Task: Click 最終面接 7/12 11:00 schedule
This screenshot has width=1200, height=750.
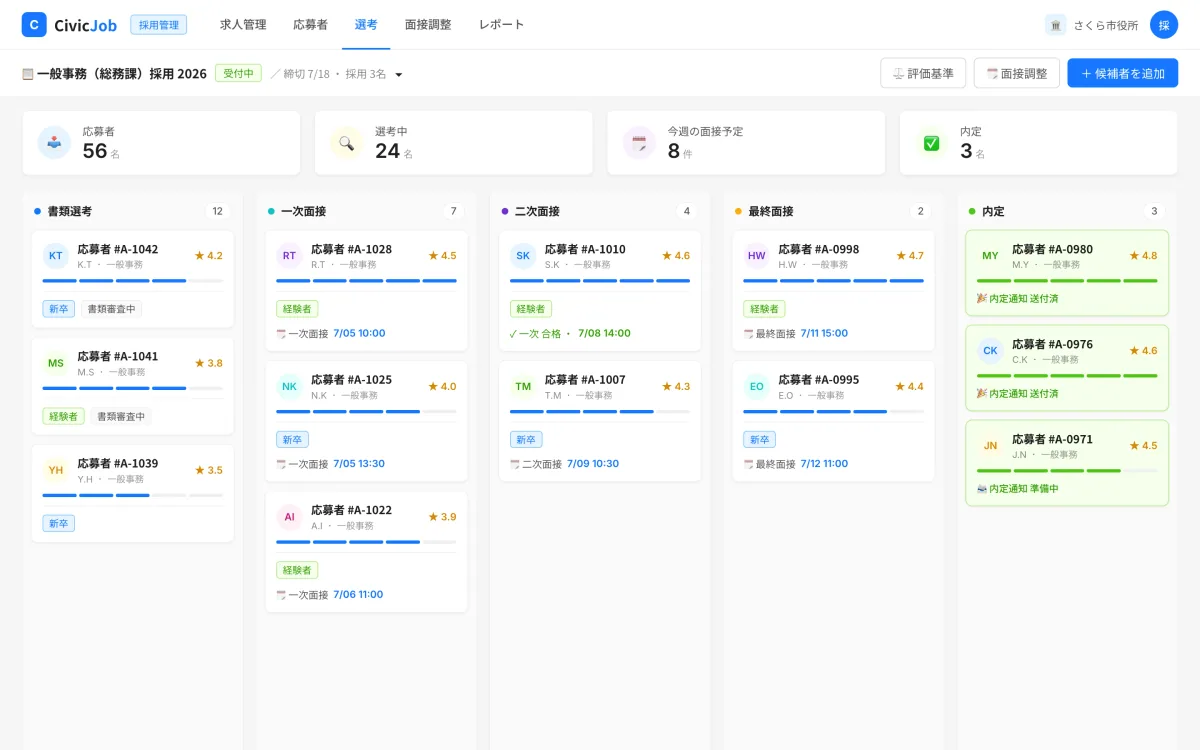Action: pyautogui.click(x=796, y=464)
